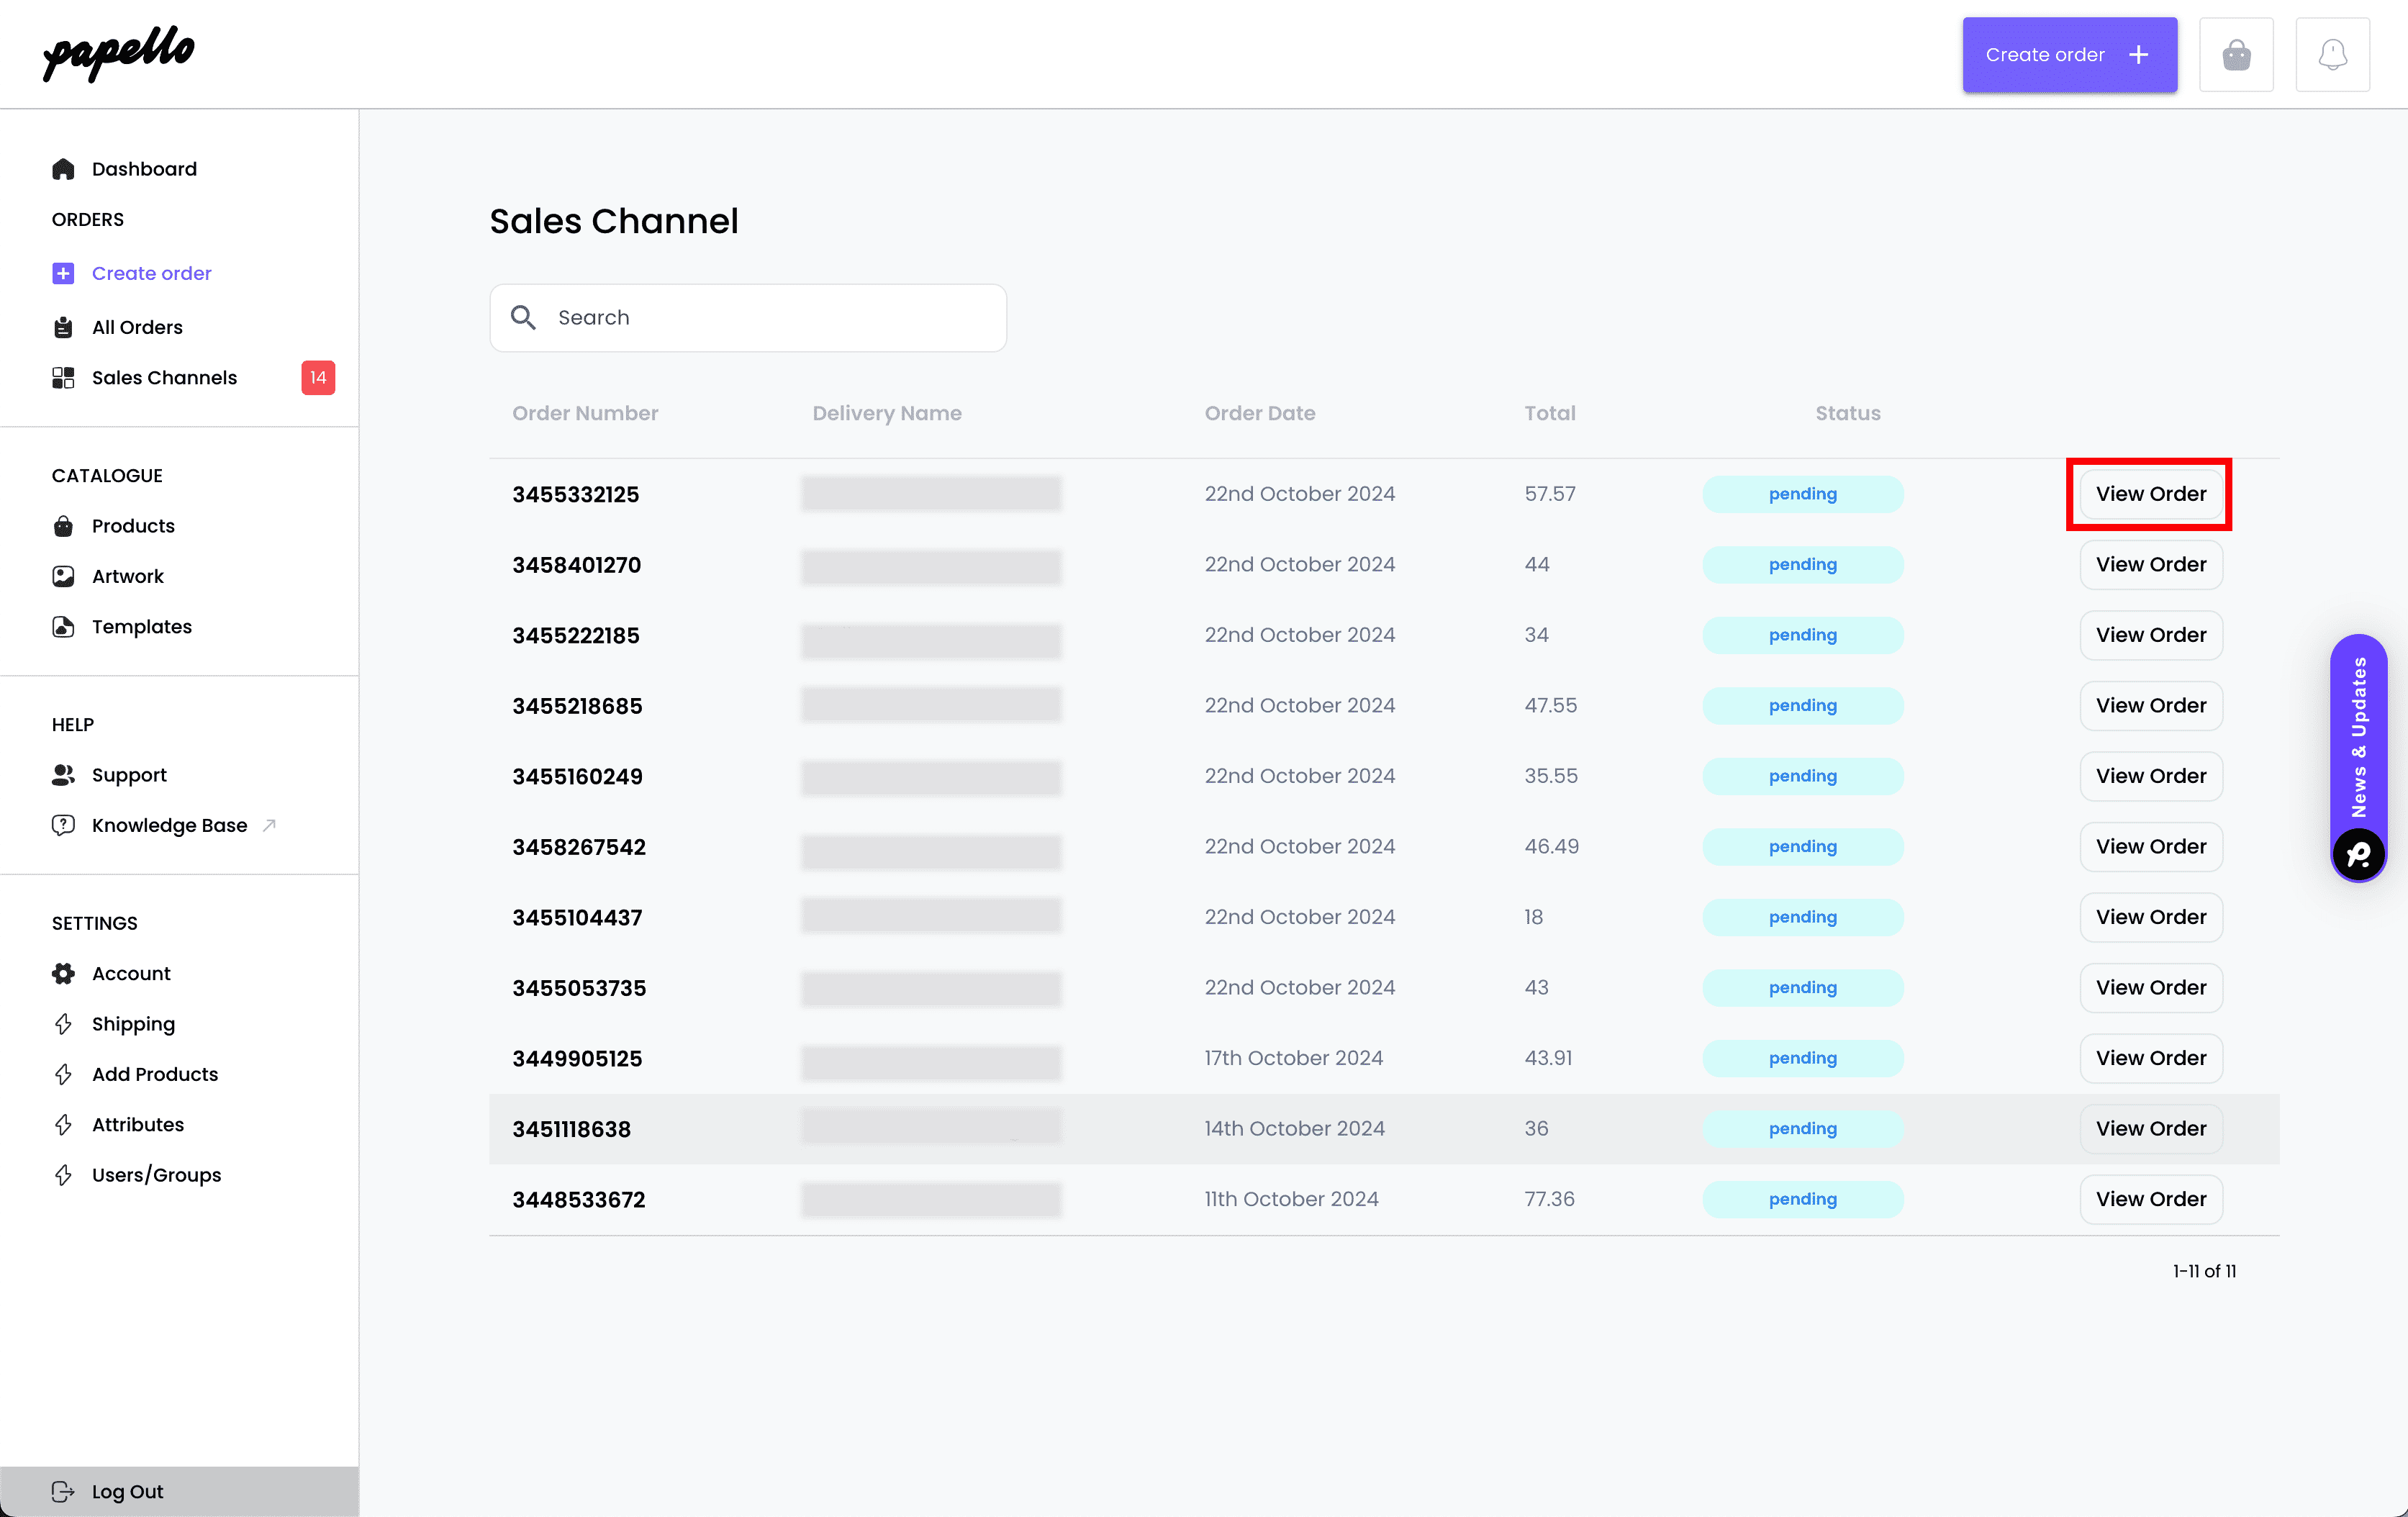Click the round papello icon on News & Updates tab
Screen dimensions: 2408x1517
2358,855
